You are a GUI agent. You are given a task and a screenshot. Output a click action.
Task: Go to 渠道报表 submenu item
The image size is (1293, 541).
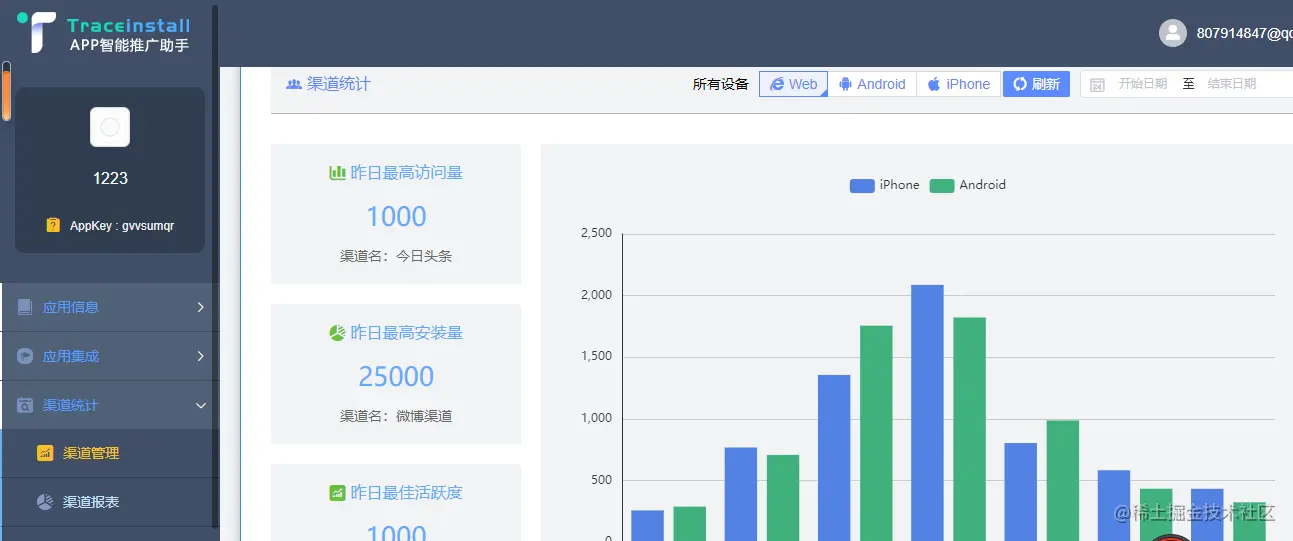click(108, 502)
